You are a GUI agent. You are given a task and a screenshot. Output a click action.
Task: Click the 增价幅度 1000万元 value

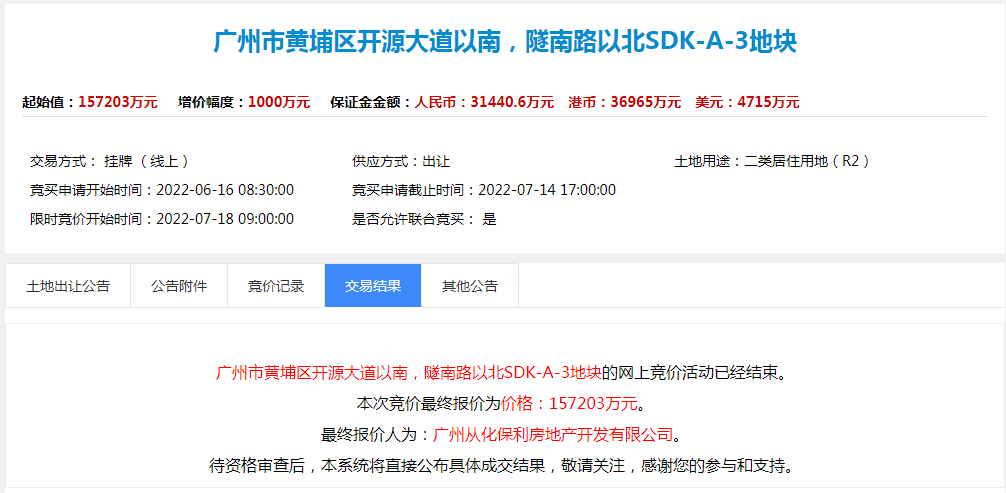pos(279,102)
